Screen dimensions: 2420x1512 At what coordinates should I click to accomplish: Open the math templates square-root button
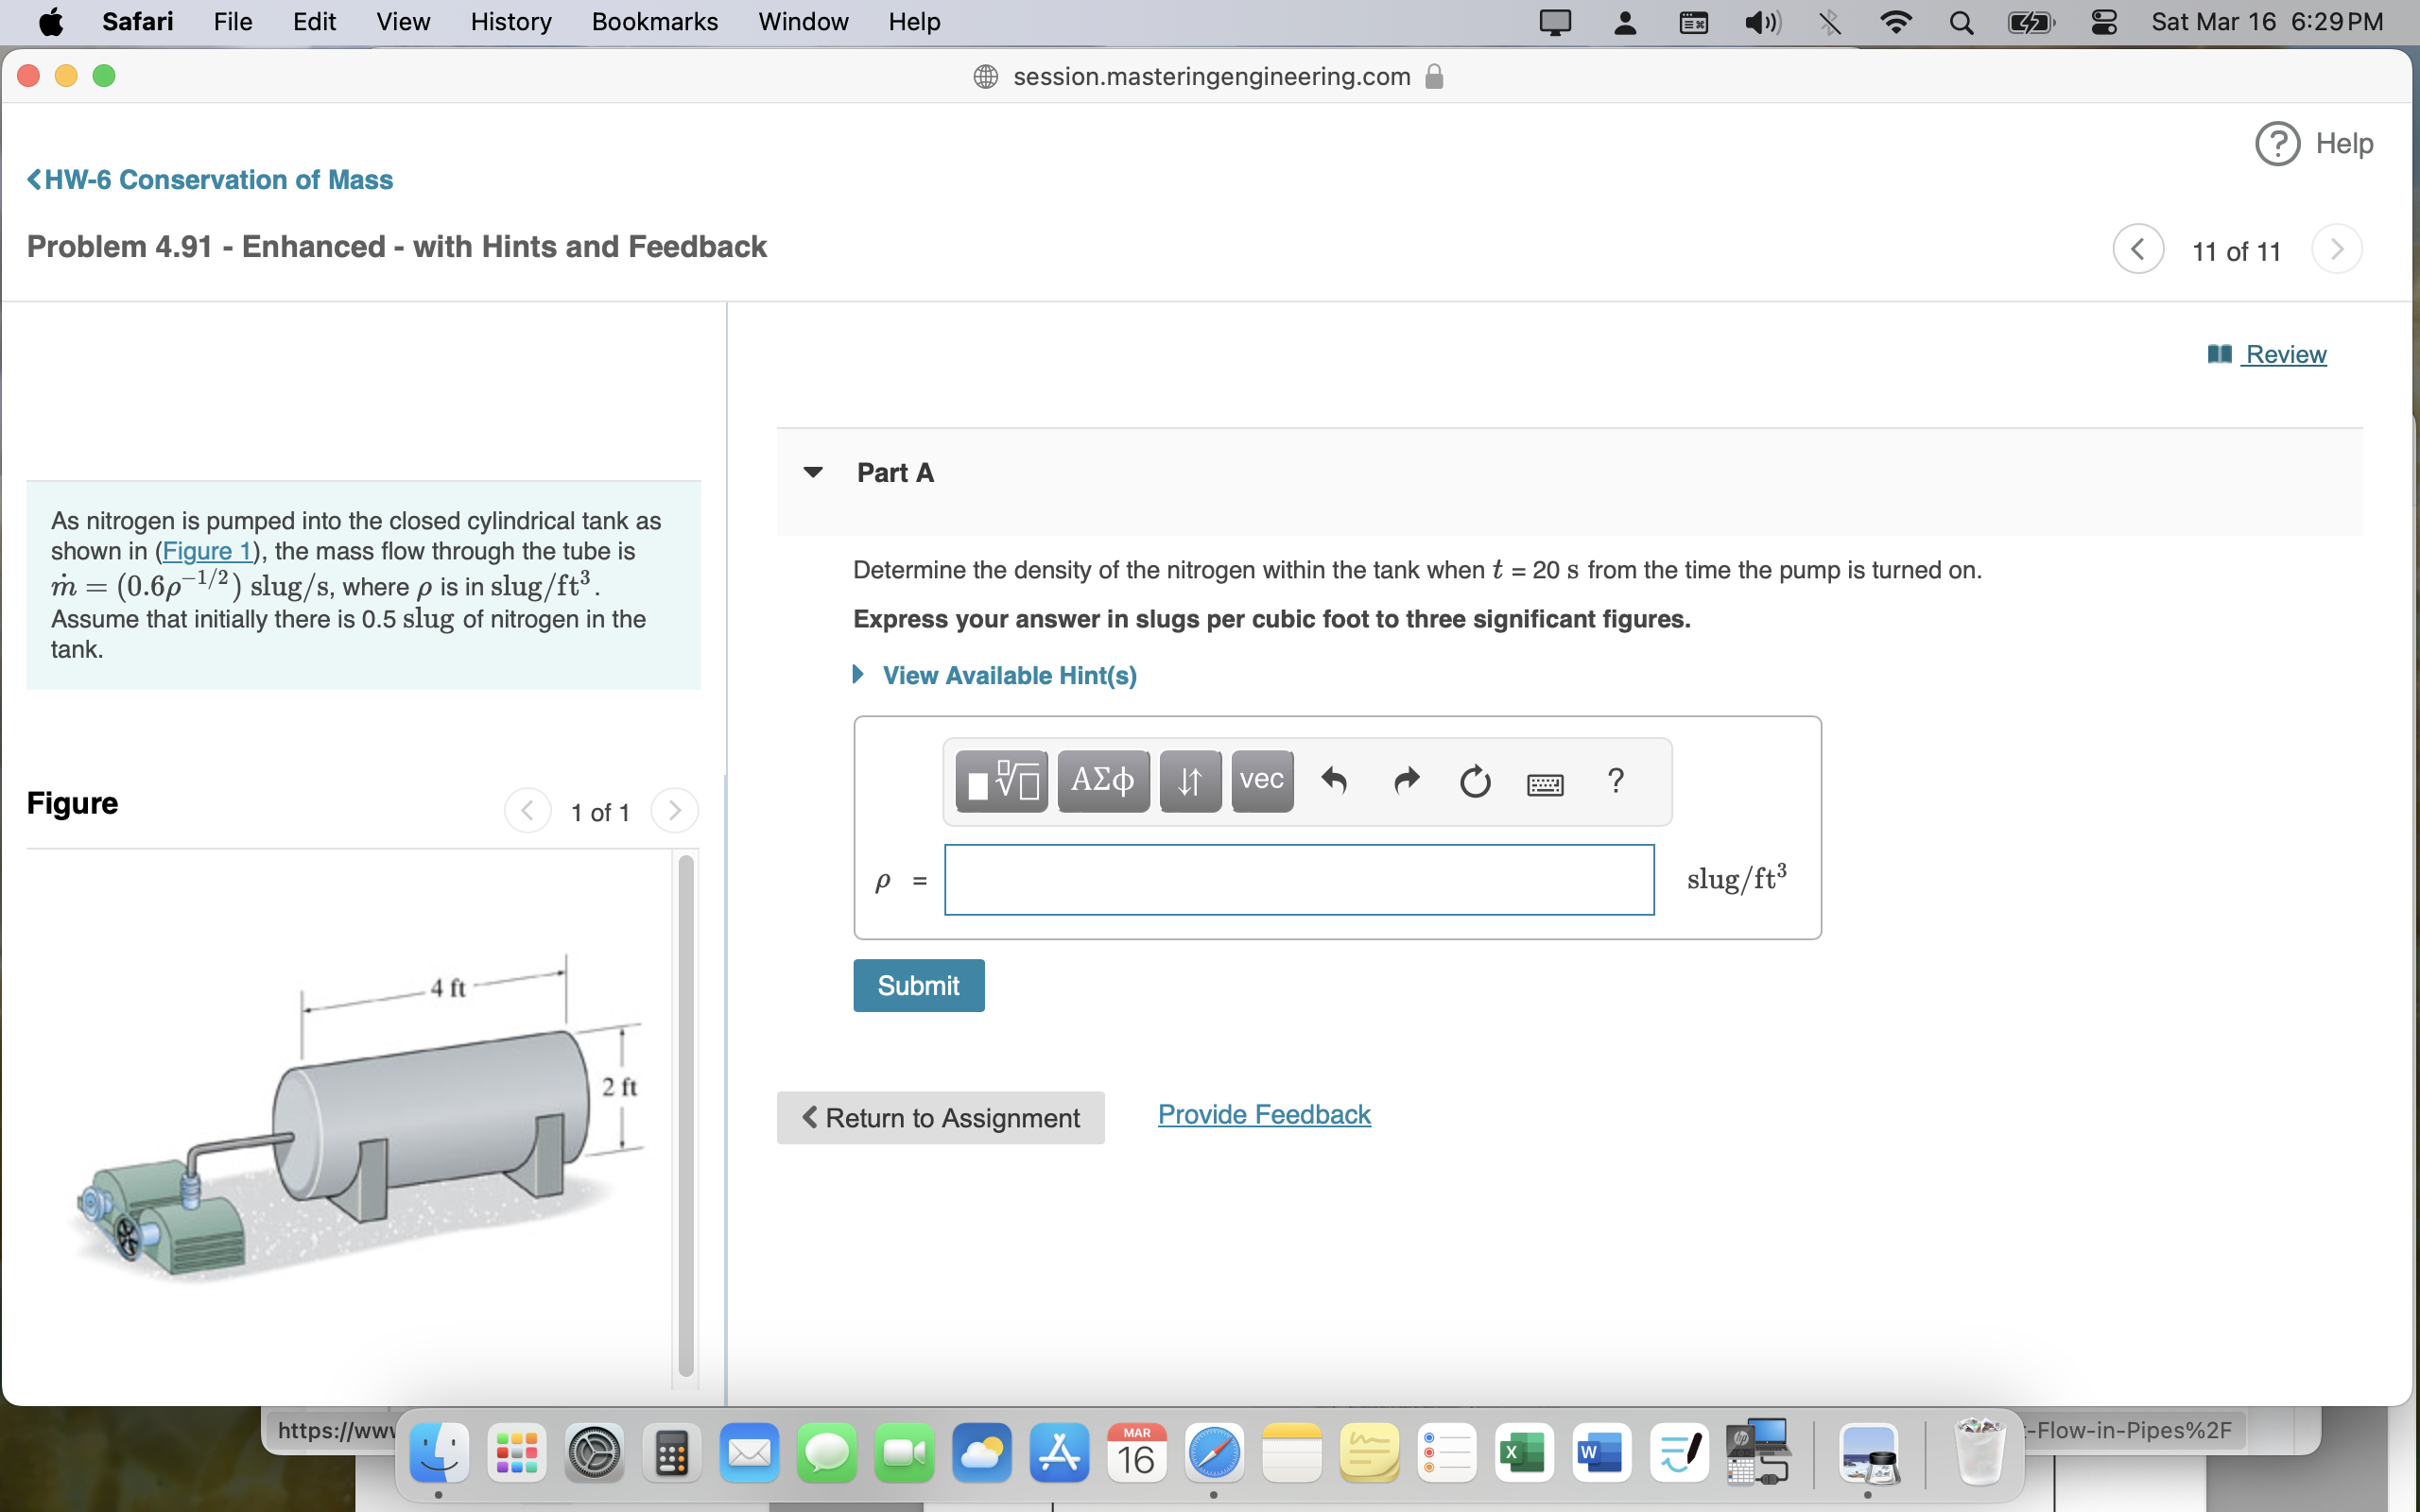1001,781
